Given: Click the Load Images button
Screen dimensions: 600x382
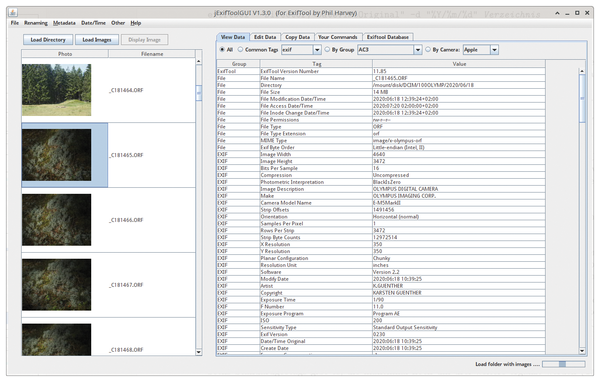Looking at the screenshot, I should coord(97,40).
